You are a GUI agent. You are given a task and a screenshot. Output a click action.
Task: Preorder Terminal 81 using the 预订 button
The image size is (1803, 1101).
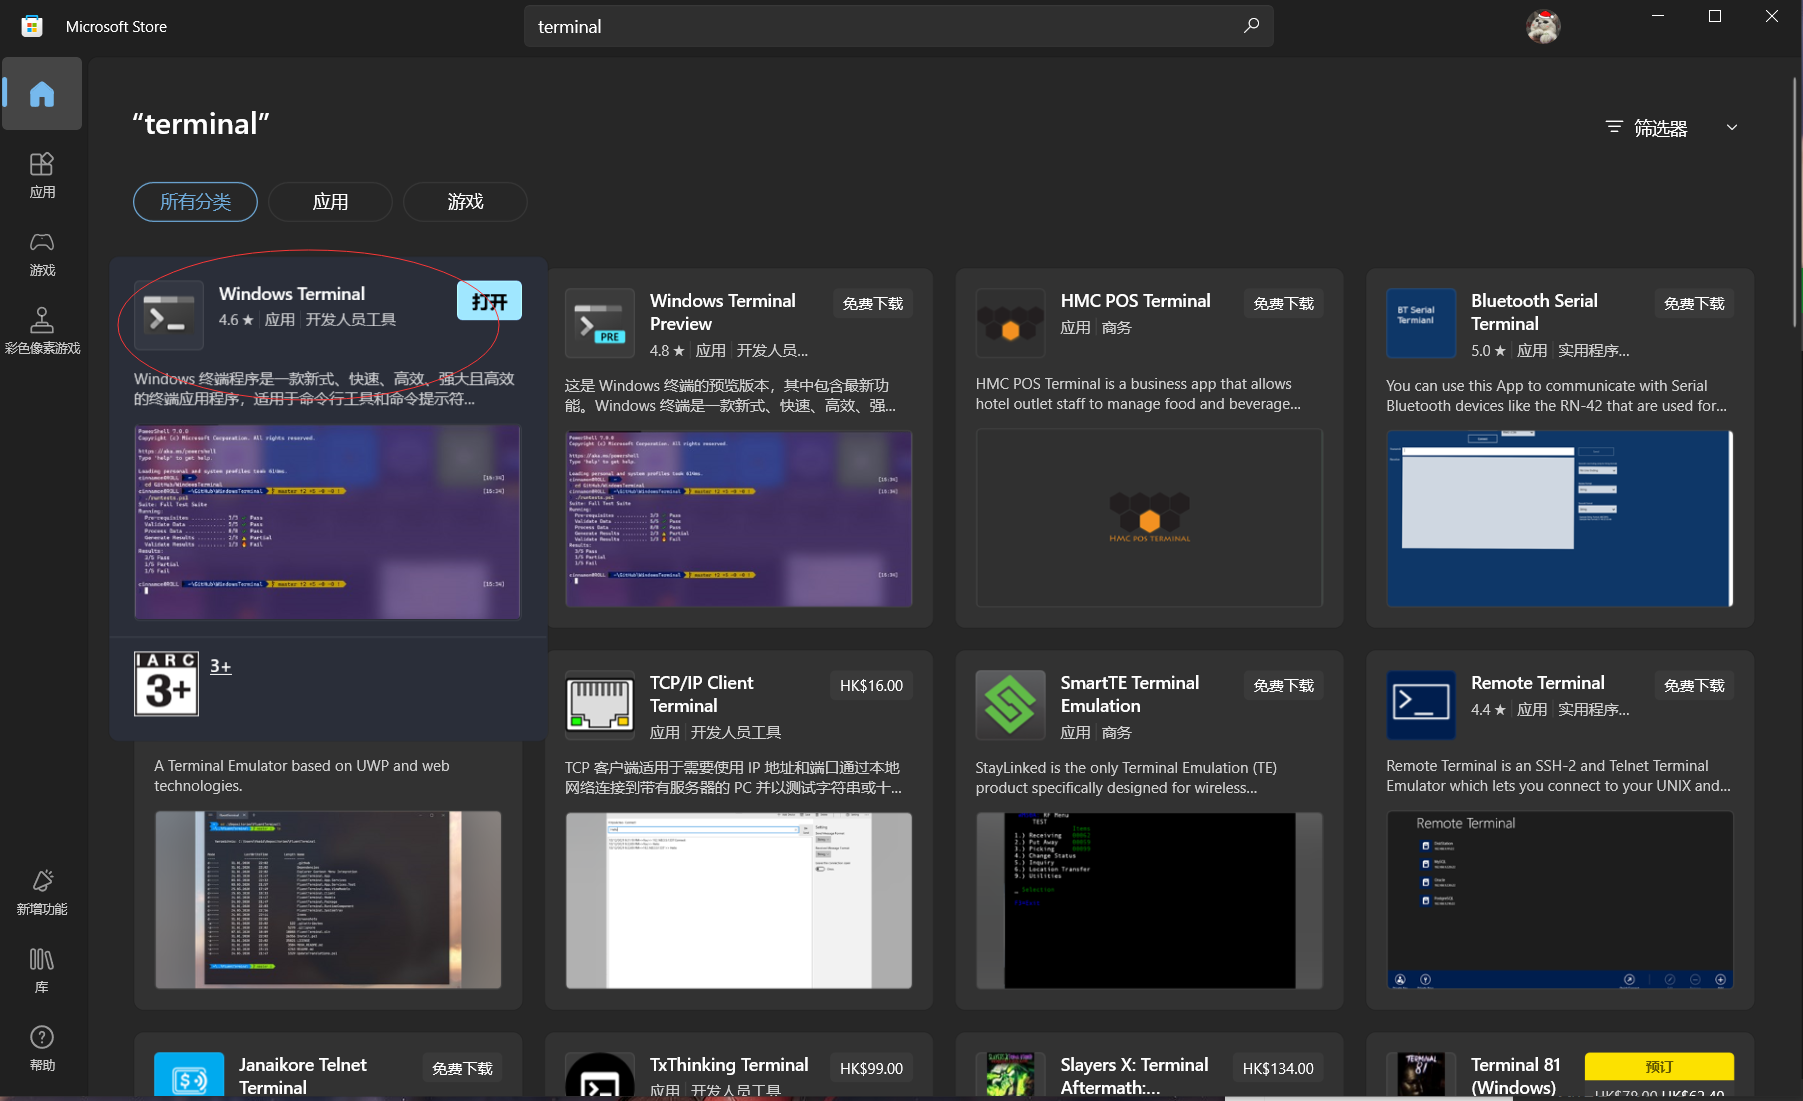click(x=1658, y=1066)
